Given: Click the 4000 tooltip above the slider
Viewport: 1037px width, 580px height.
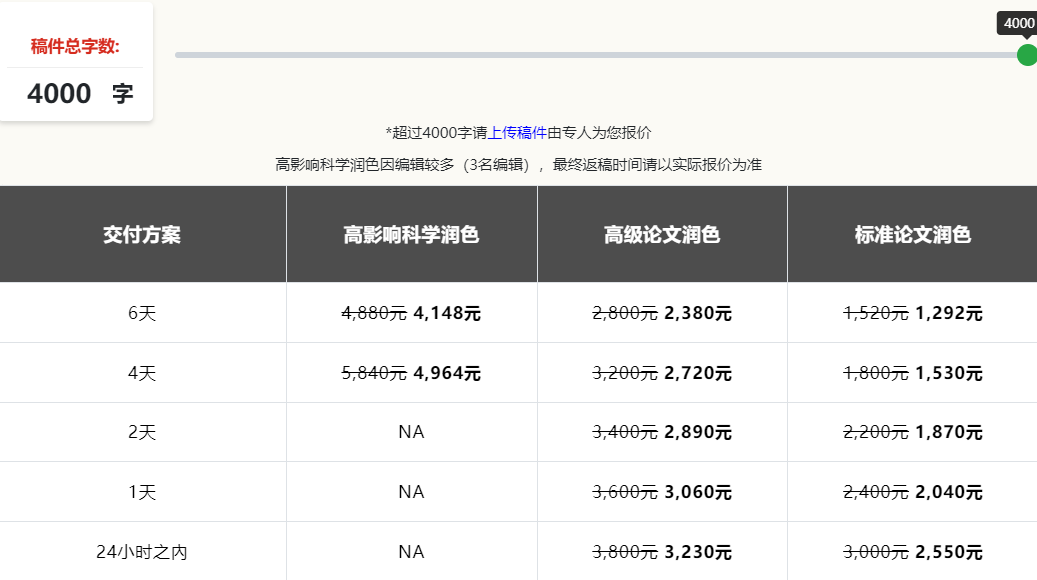Looking at the screenshot, I should coord(1017,20).
